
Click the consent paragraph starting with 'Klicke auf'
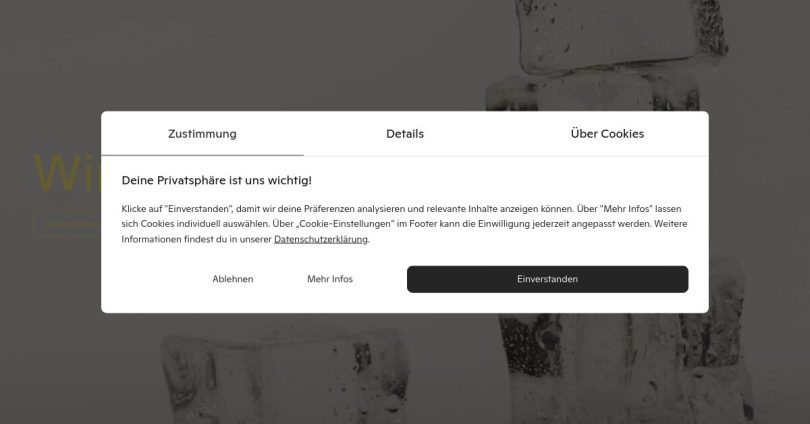tap(404, 224)
